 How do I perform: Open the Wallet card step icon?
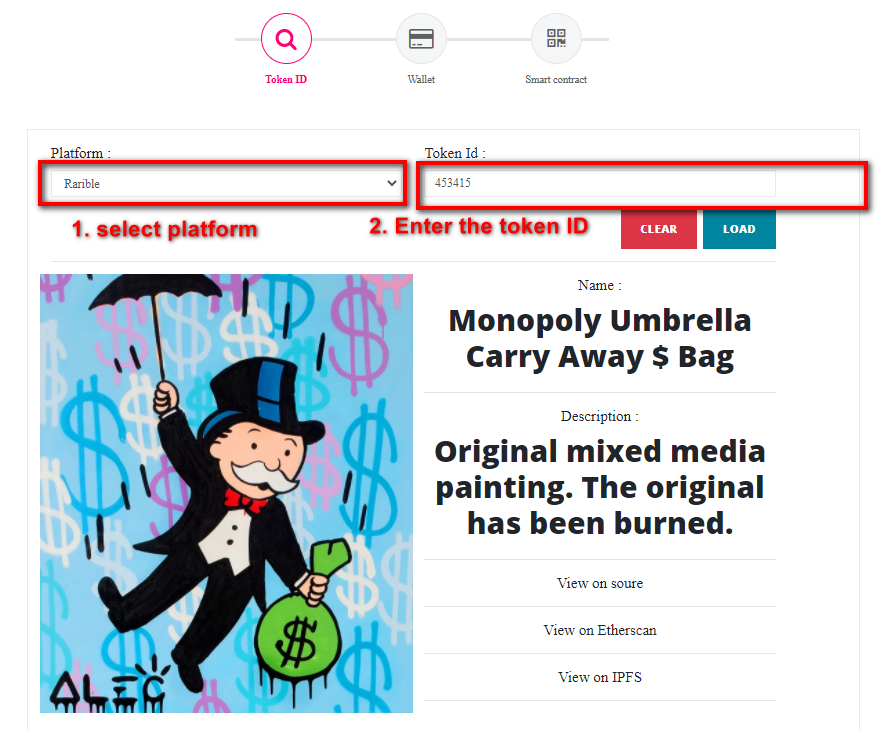pyautogui.click(x=421, y=39)
